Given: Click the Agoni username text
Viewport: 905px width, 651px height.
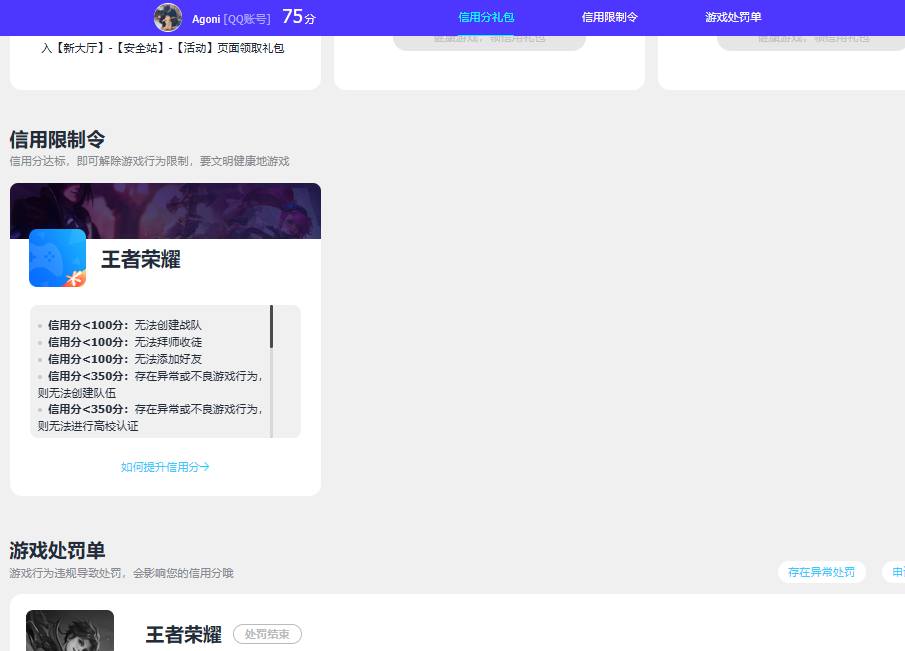Looking at the screenshot, I should coord(206,19).
